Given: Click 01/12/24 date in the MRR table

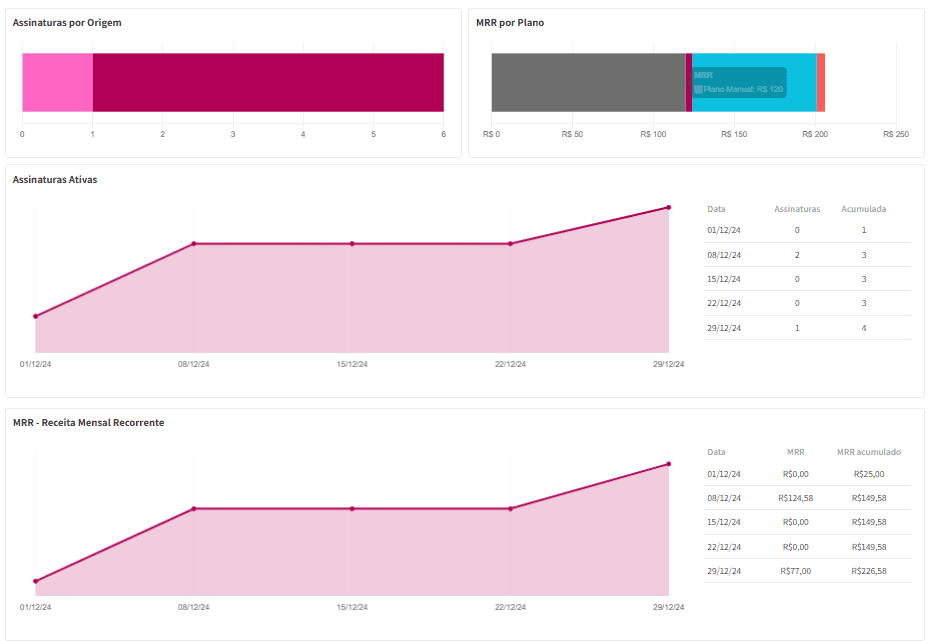Looking at the screenshot, I should (x=724, y=474).
